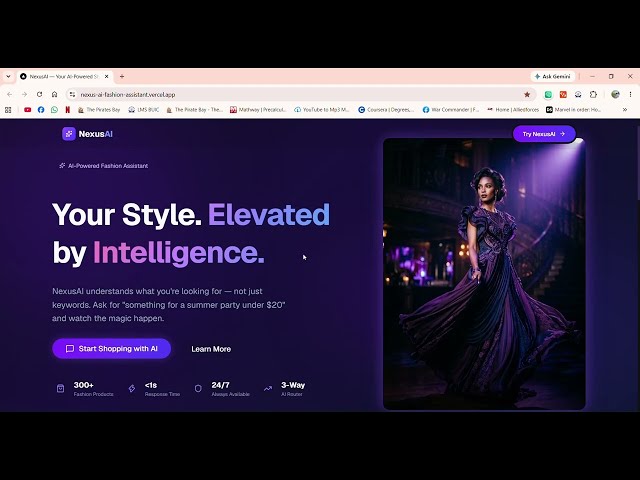Minimize the browser window

point(593,76)
